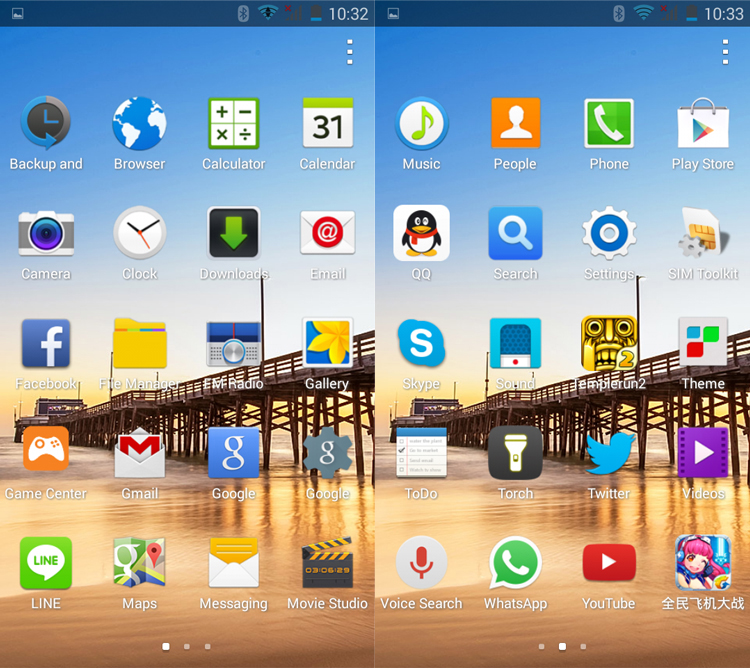Image resolution: width=750 pixels, height=669 pixels.
Task: Open the Twitter app
Action: coord(609,454)
